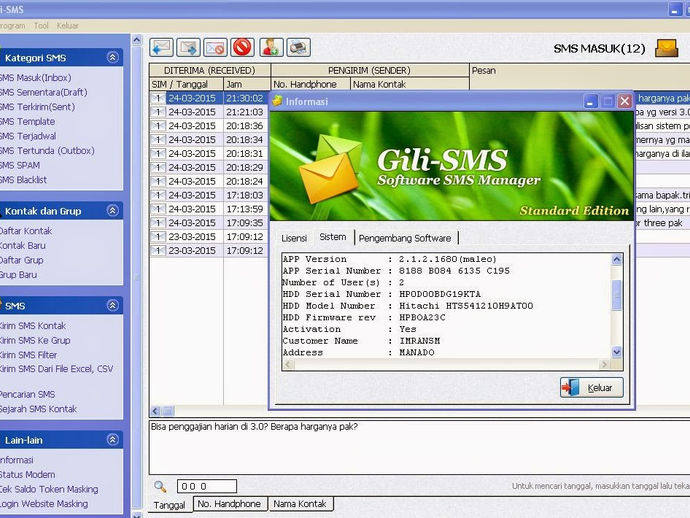Click the reply SMS toolbar icon
690x518 pixels.
point(161,48)
